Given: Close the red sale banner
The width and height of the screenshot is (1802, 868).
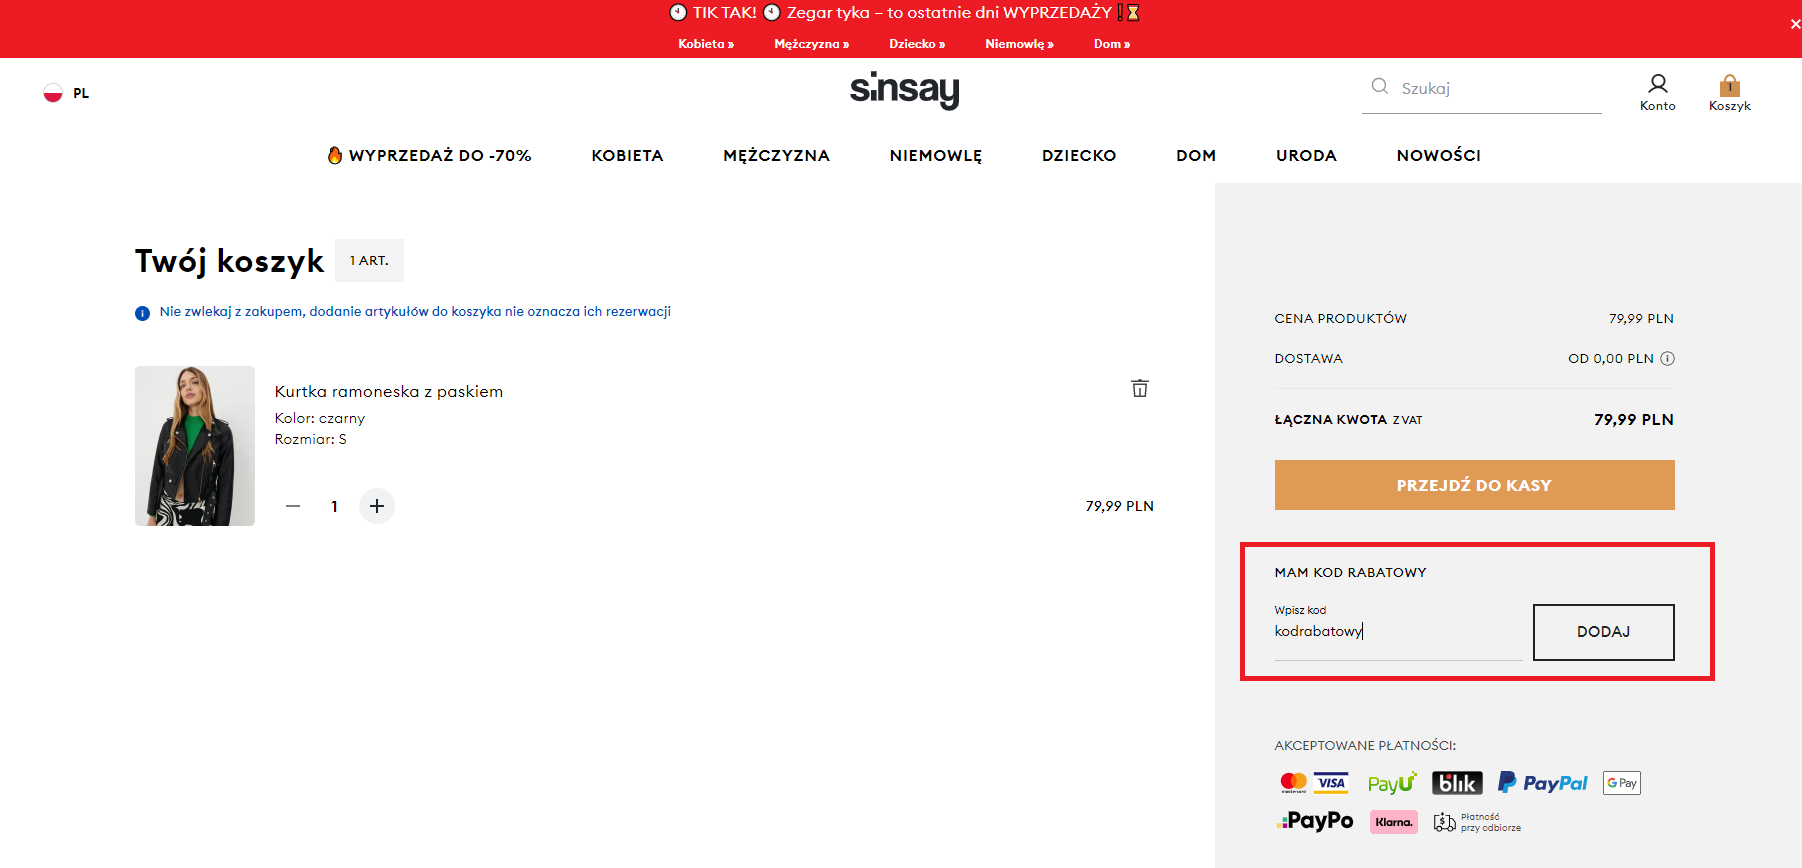Looking at the screenshot, I should (x=1795, y=24).
